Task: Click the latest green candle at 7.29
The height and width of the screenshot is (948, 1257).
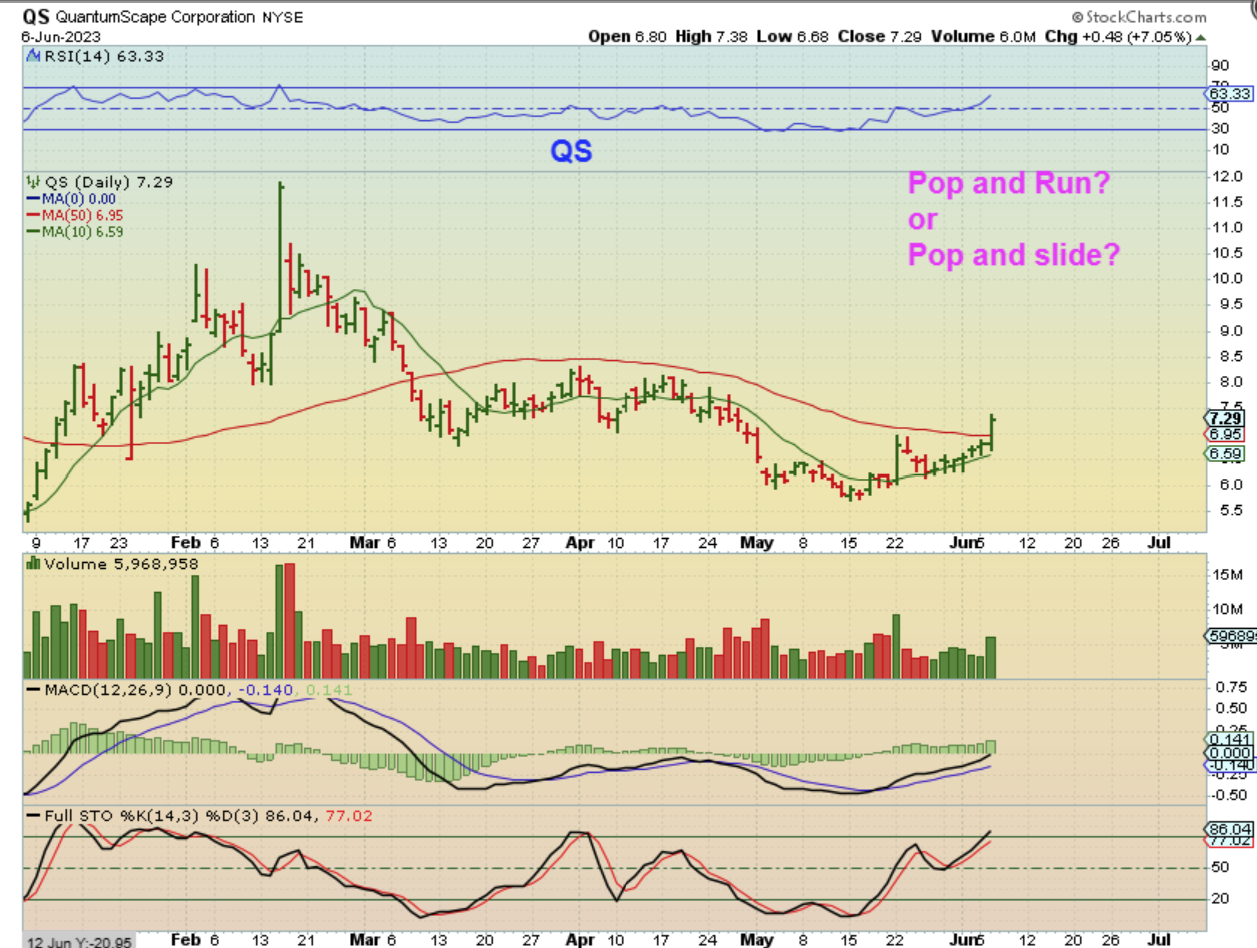Action: tap(992, 431)
